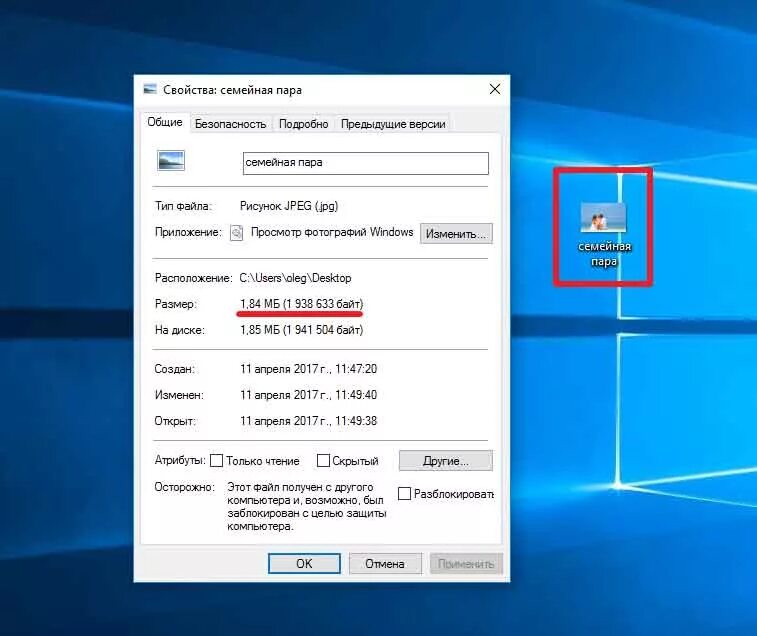Confirm with the OK button
This screenshot has width=757, height=636.
304,564
